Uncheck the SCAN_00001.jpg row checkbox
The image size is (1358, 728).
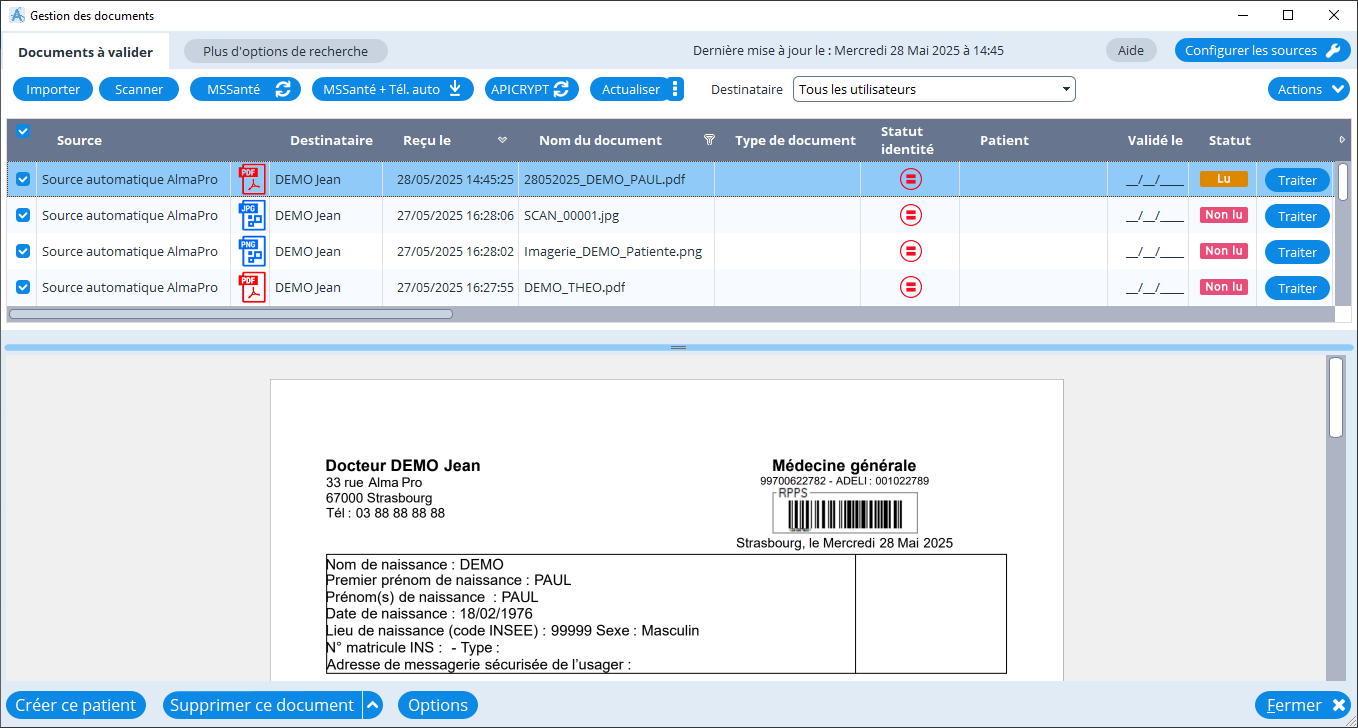(23, 216)
